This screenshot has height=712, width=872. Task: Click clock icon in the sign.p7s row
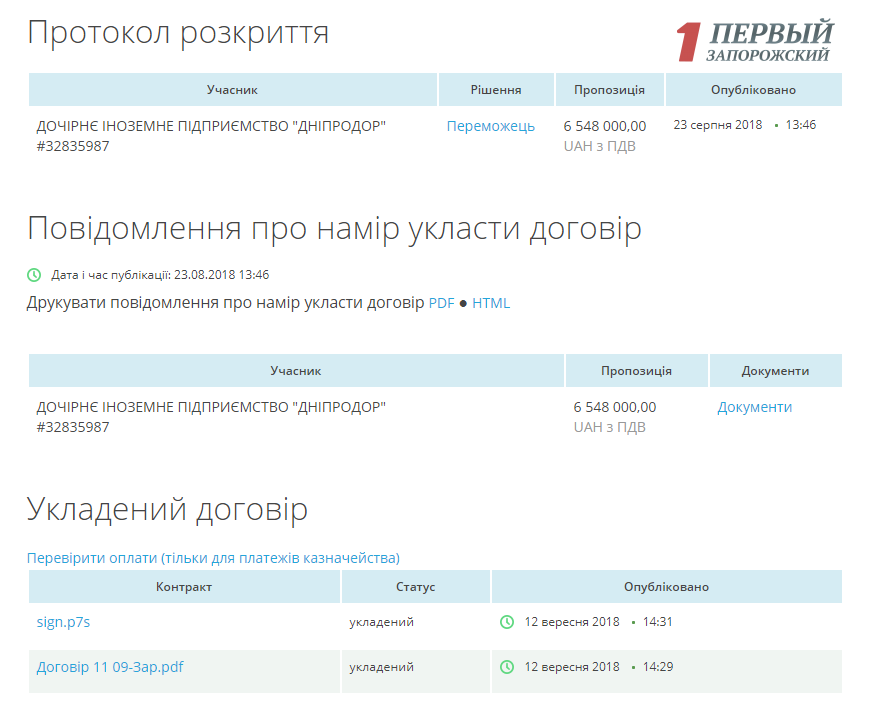pyautogui.click(x=507, y=622)
